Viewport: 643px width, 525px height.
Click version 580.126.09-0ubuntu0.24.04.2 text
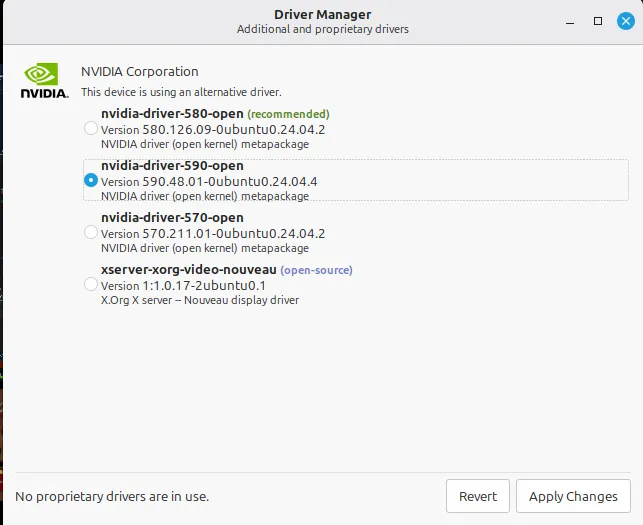pos(213,130)
